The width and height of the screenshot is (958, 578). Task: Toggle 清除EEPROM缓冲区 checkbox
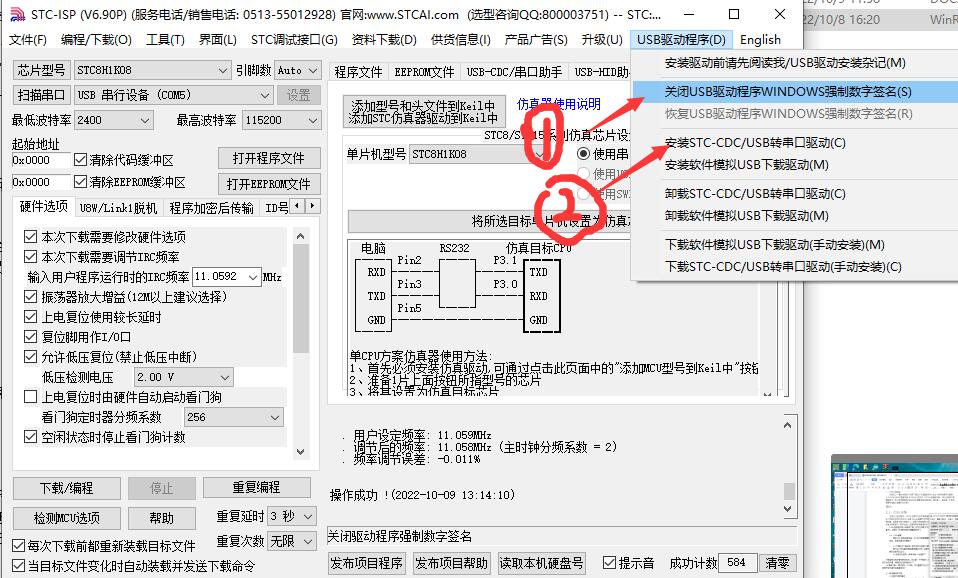click(81, 182)
